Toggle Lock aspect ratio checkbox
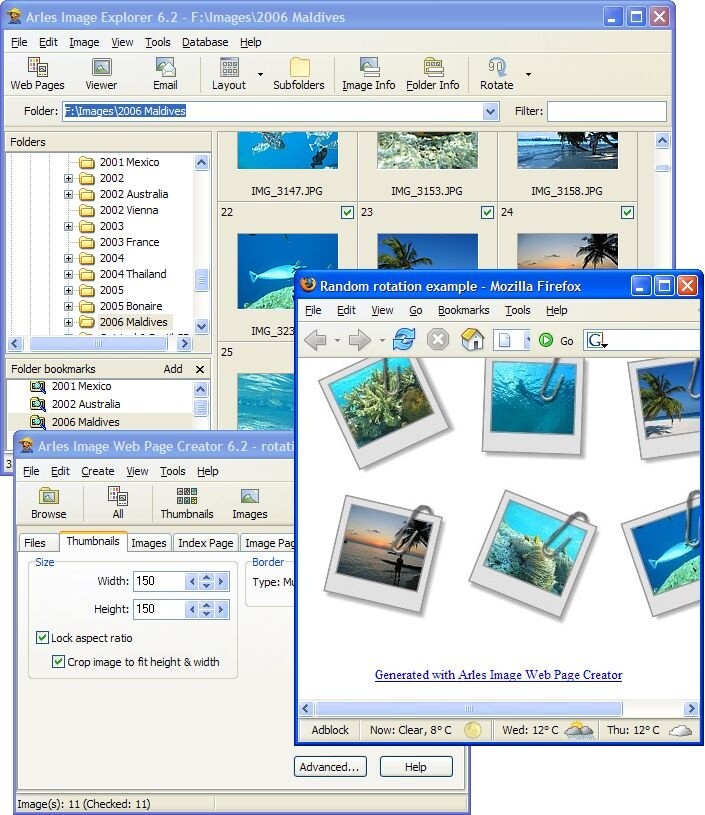 tap(42, 637)
